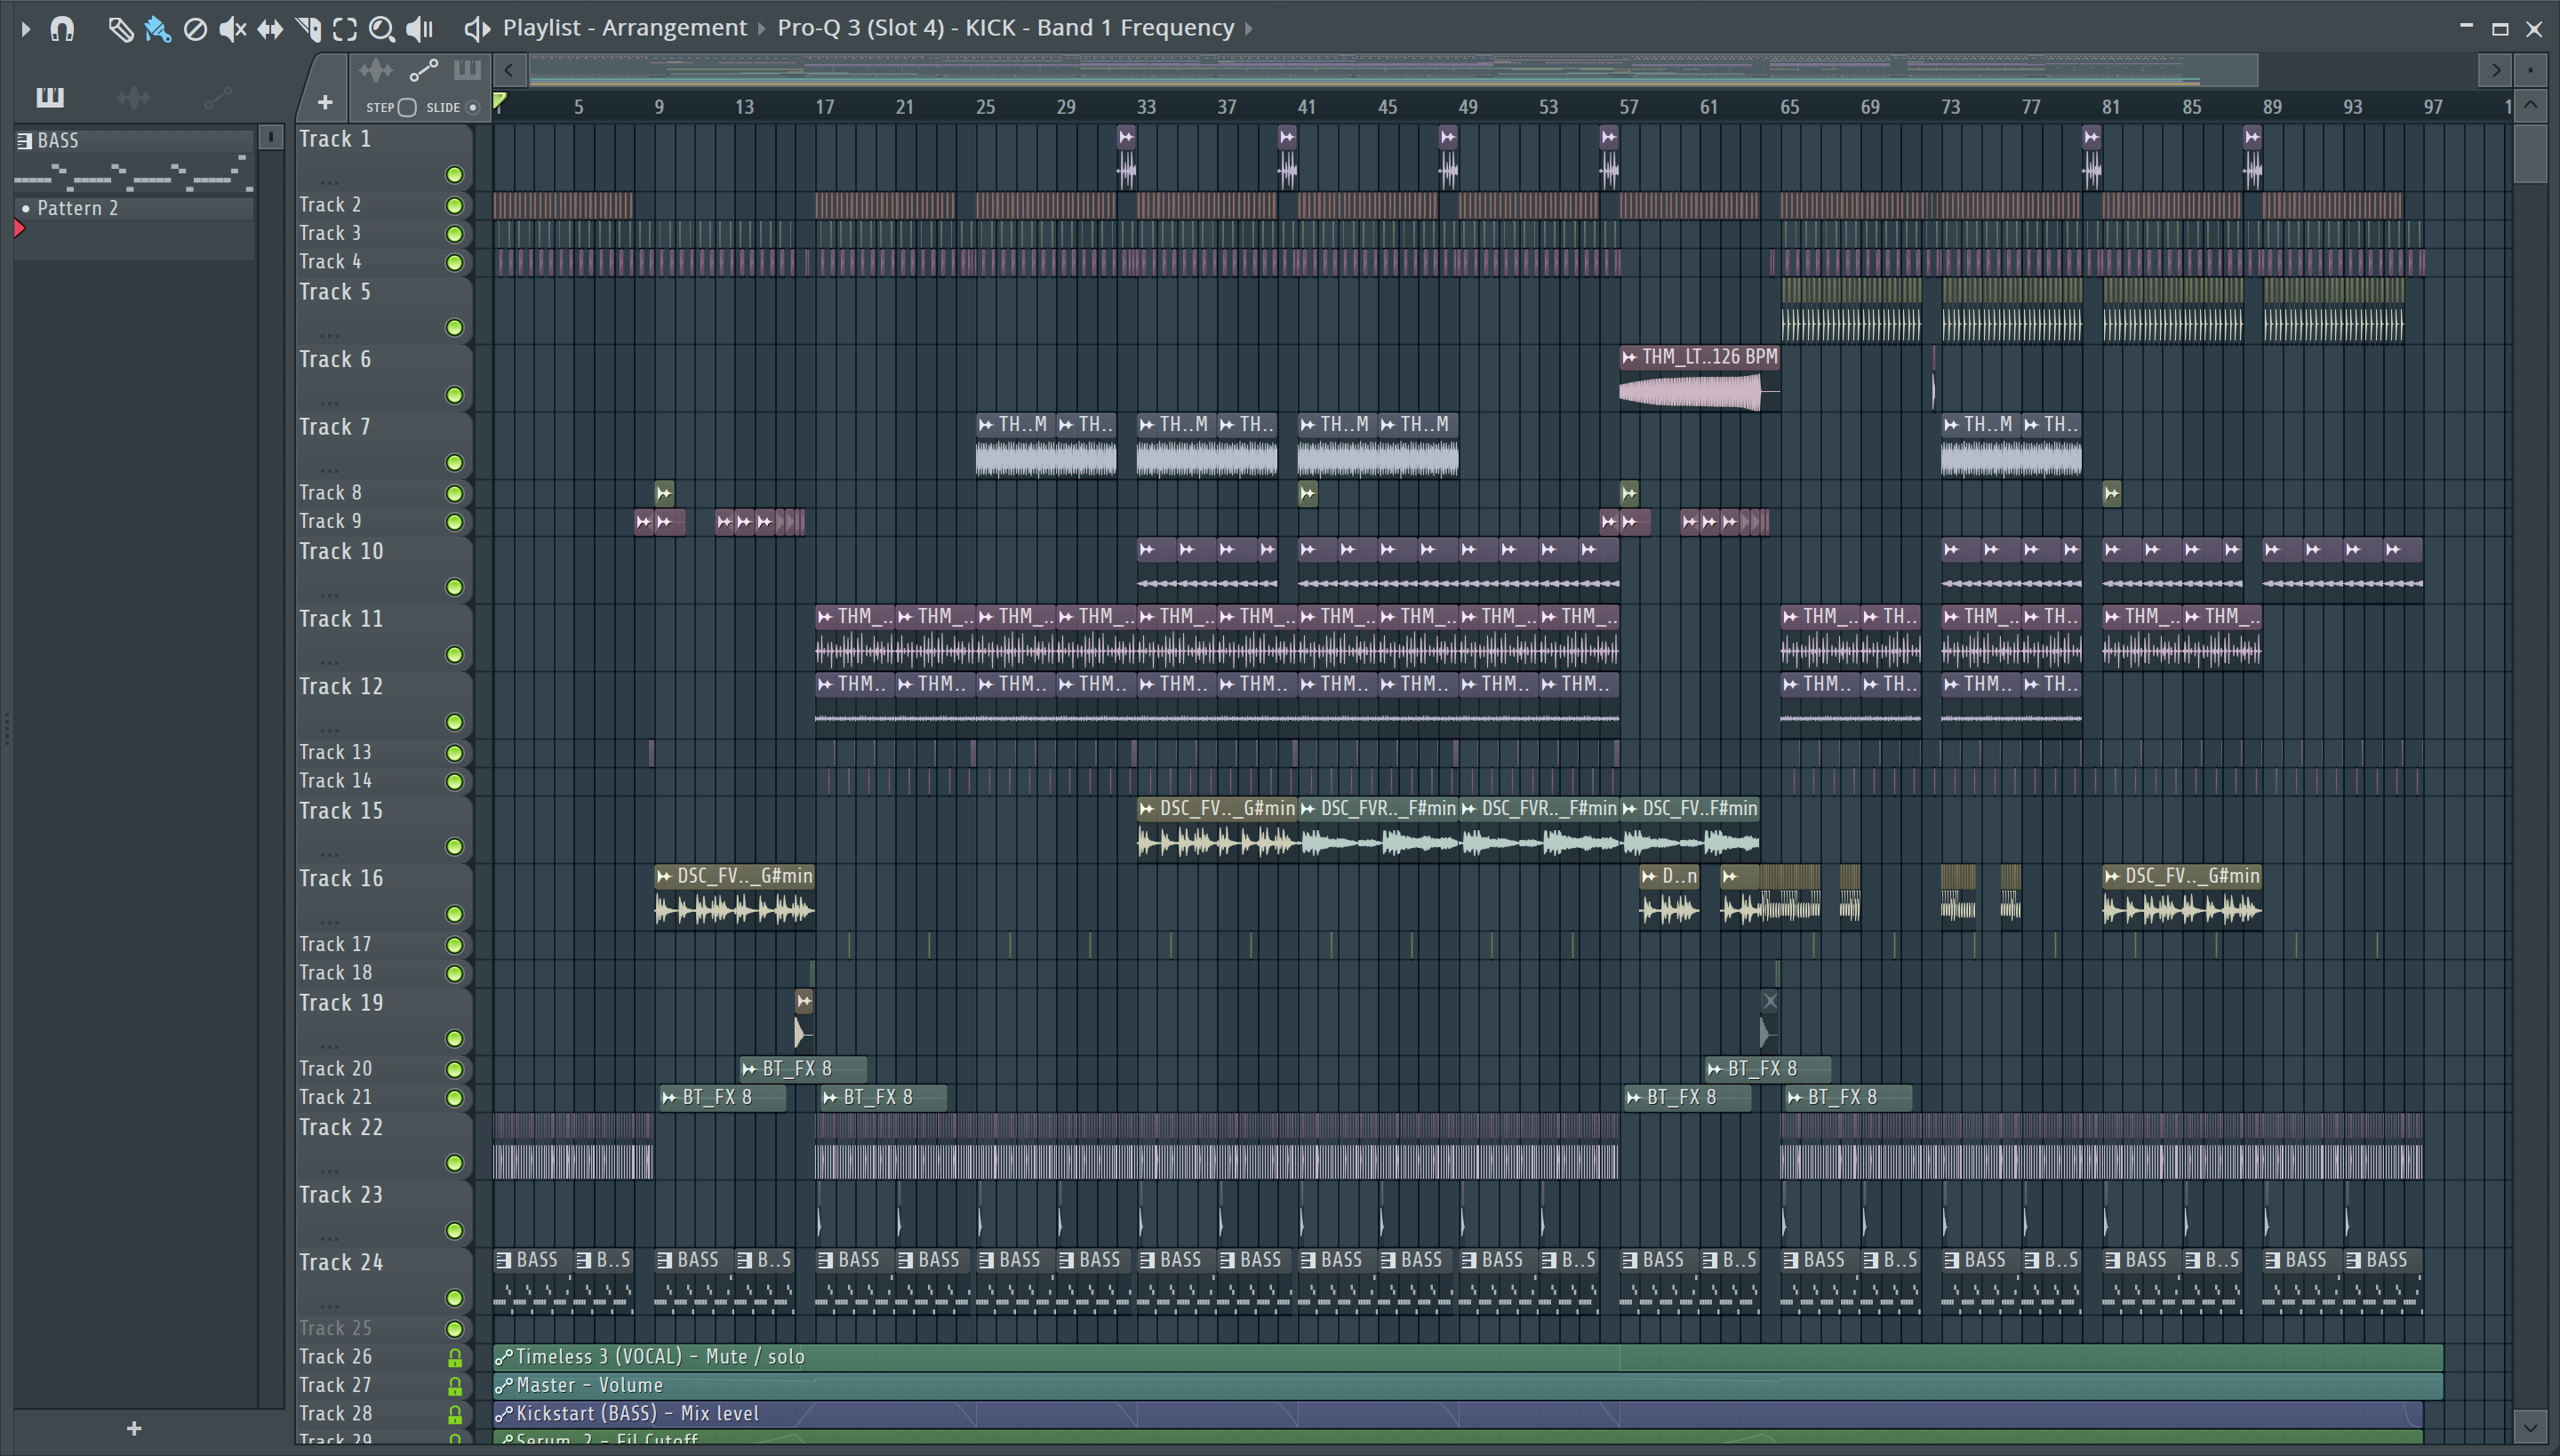This screenshot has width=2560, height=1456.
Task: Add a new track with the plus button
Action: 325,102
